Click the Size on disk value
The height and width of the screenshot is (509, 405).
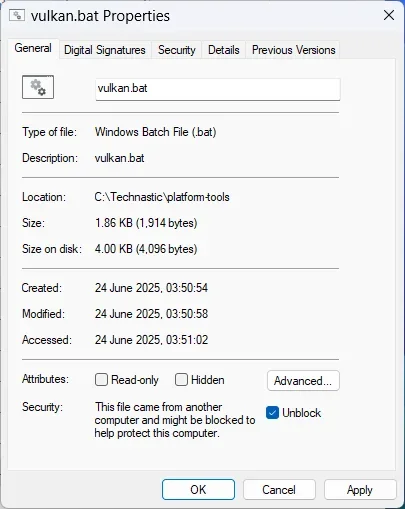tap(146, 249)
